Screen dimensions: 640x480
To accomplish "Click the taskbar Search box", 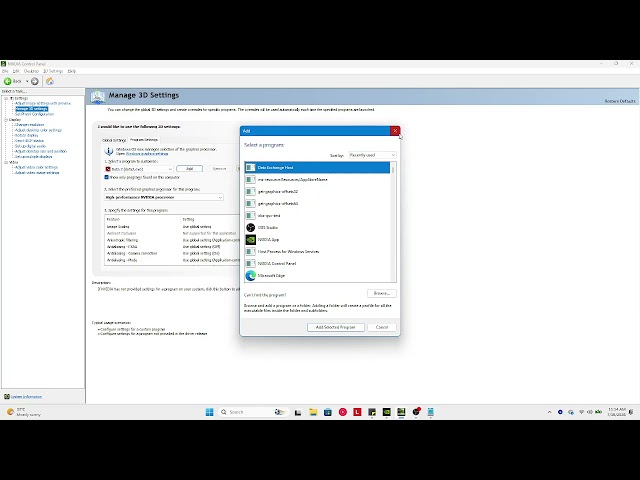I will coord(253,412).
